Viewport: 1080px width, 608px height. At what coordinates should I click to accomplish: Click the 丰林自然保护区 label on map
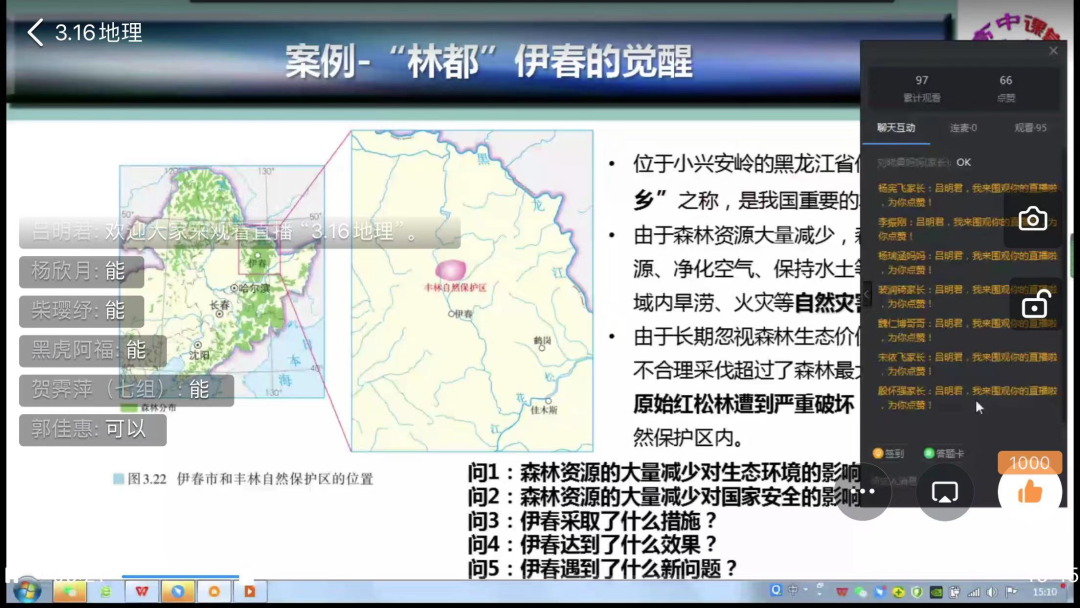pos(455,288)
